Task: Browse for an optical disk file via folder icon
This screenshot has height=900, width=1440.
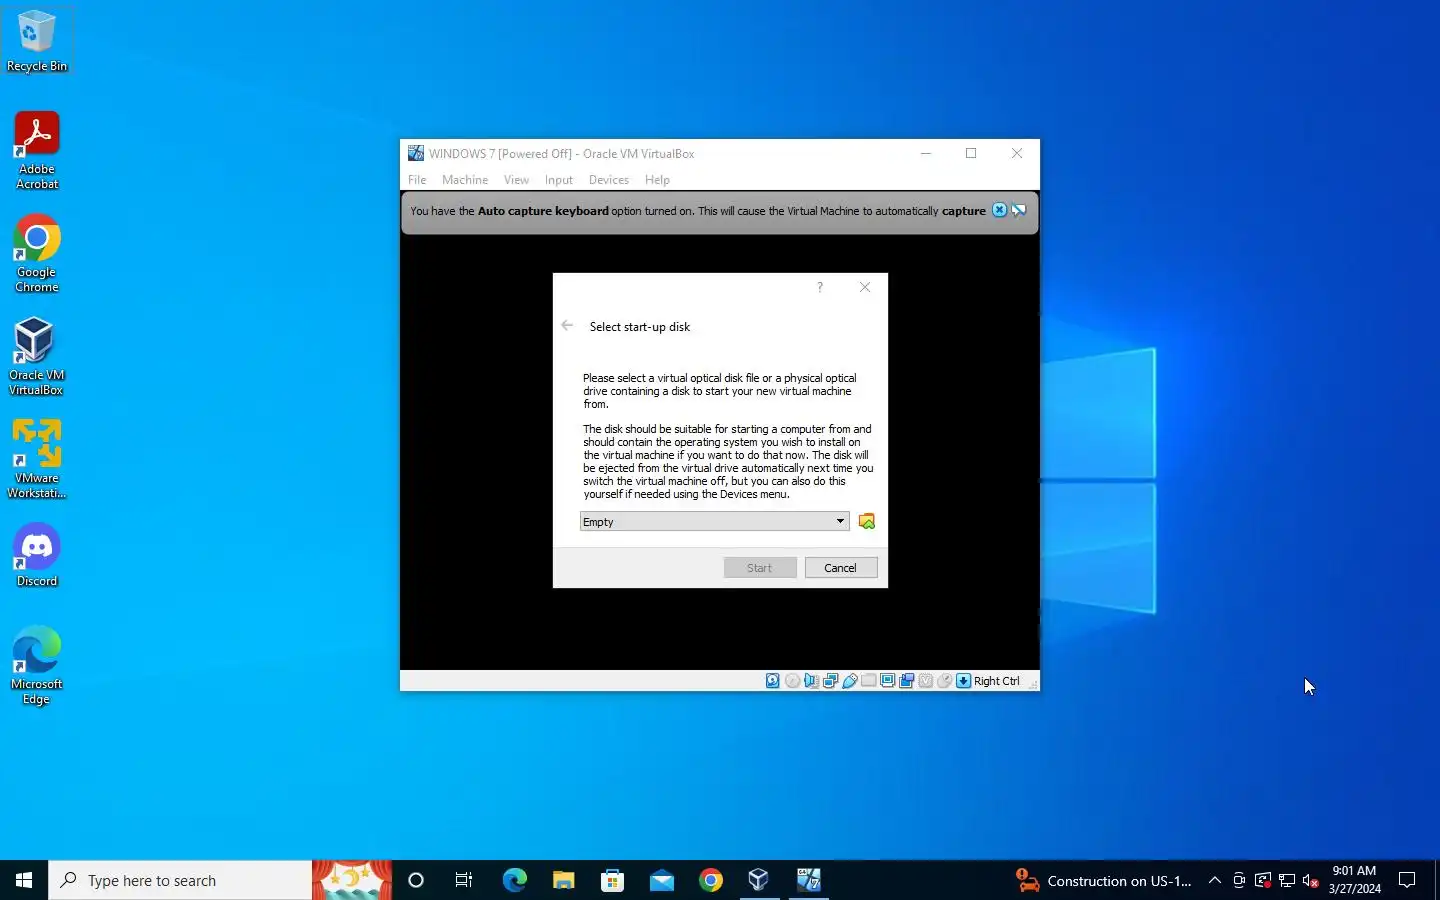Action: [x=867, y=521]
